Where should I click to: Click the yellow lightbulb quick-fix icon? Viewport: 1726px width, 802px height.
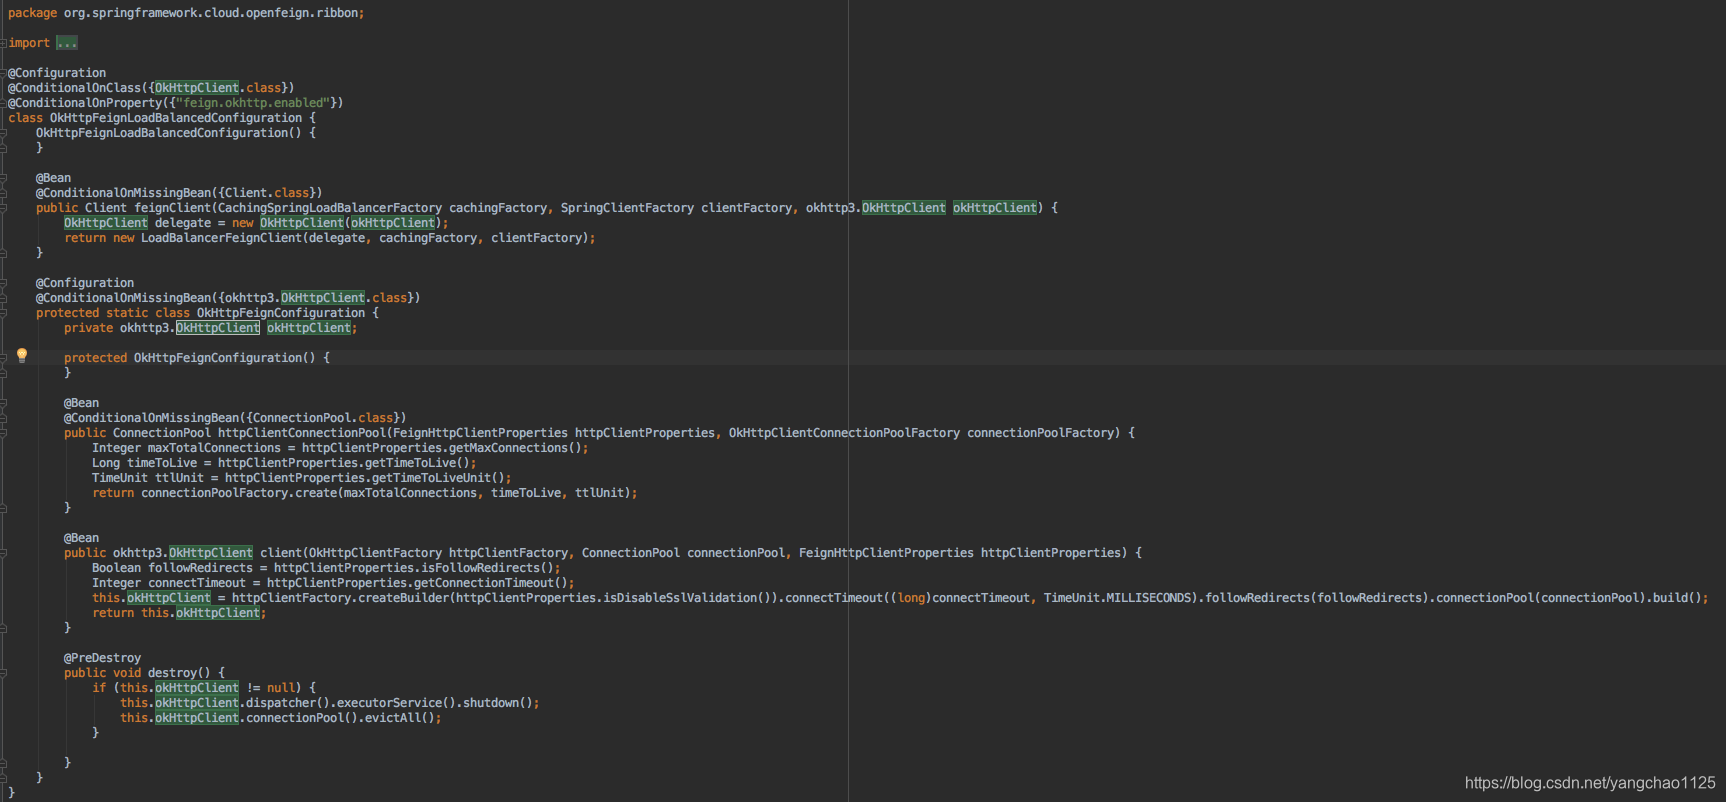click(22, 355)
